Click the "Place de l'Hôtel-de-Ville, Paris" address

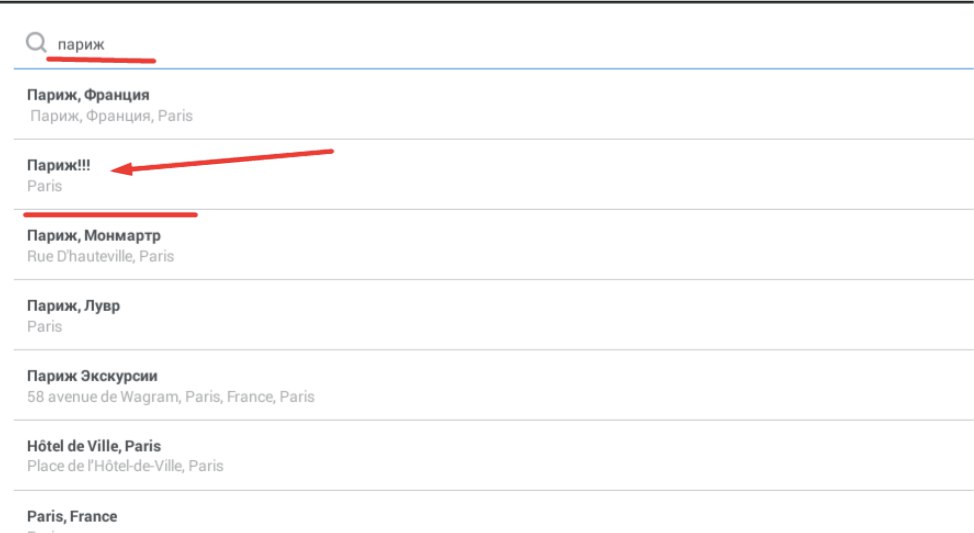pos(125,466)
